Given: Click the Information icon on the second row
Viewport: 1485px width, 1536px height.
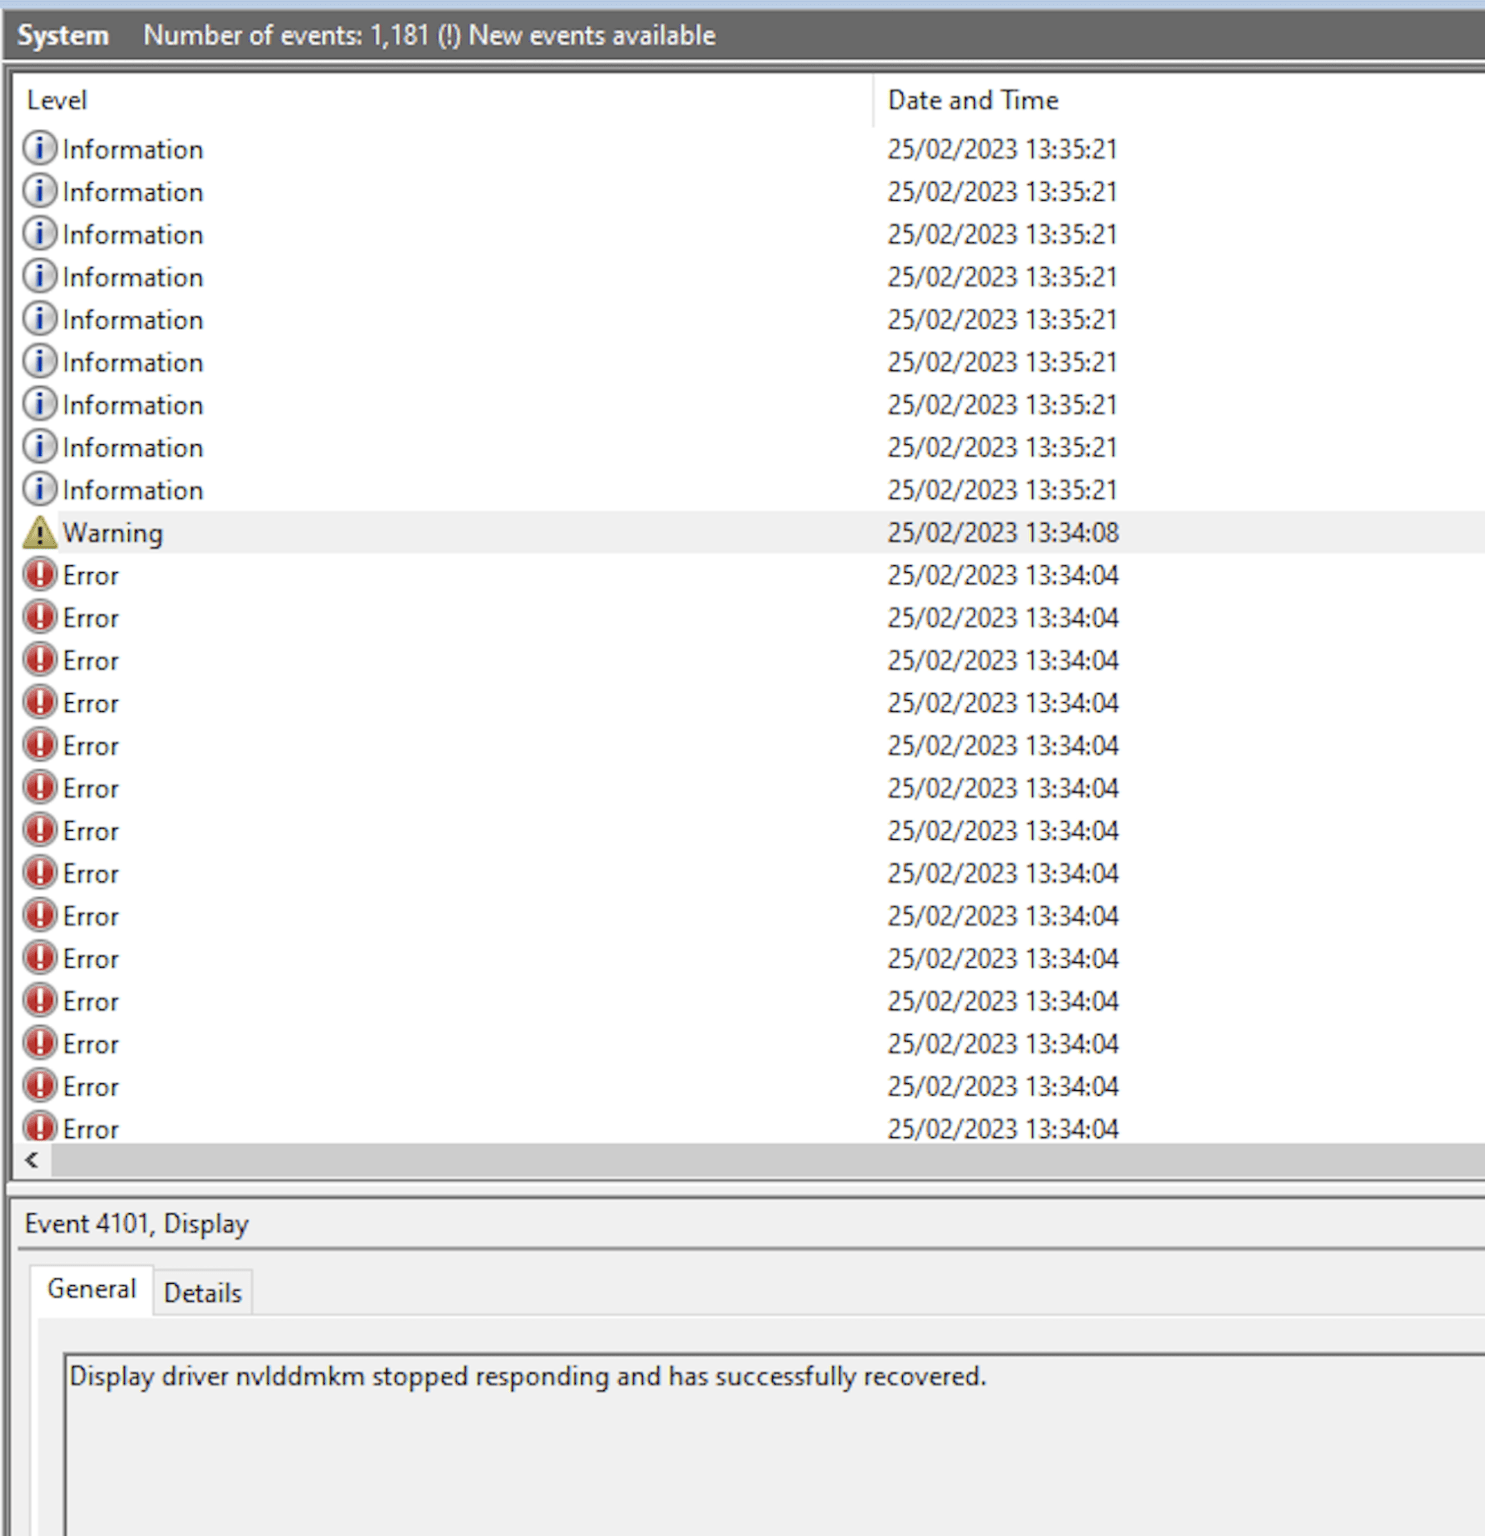Looking at the screenshot, I should [38, 190].
